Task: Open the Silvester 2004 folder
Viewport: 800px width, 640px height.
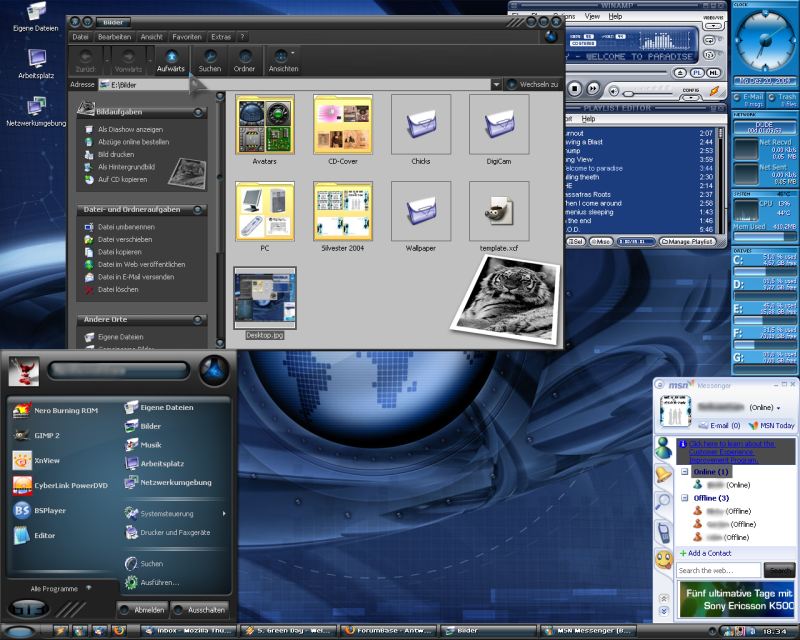Action: (x=343, y=211)
